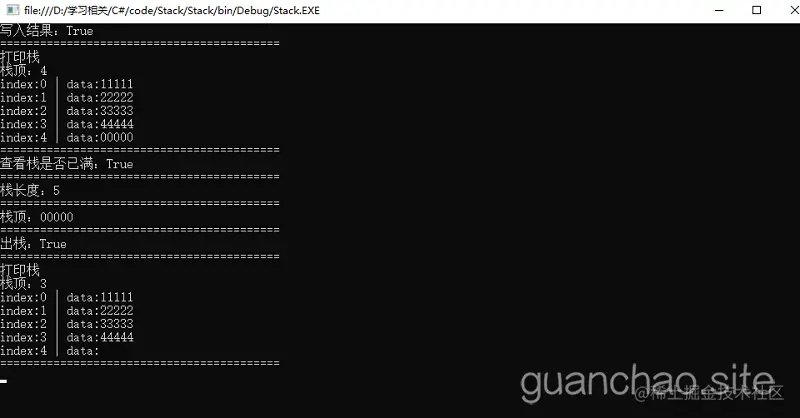Click the '栈长度: 5' output line
This screenshot has height=418, width=800.
click(x=30, y=190)
